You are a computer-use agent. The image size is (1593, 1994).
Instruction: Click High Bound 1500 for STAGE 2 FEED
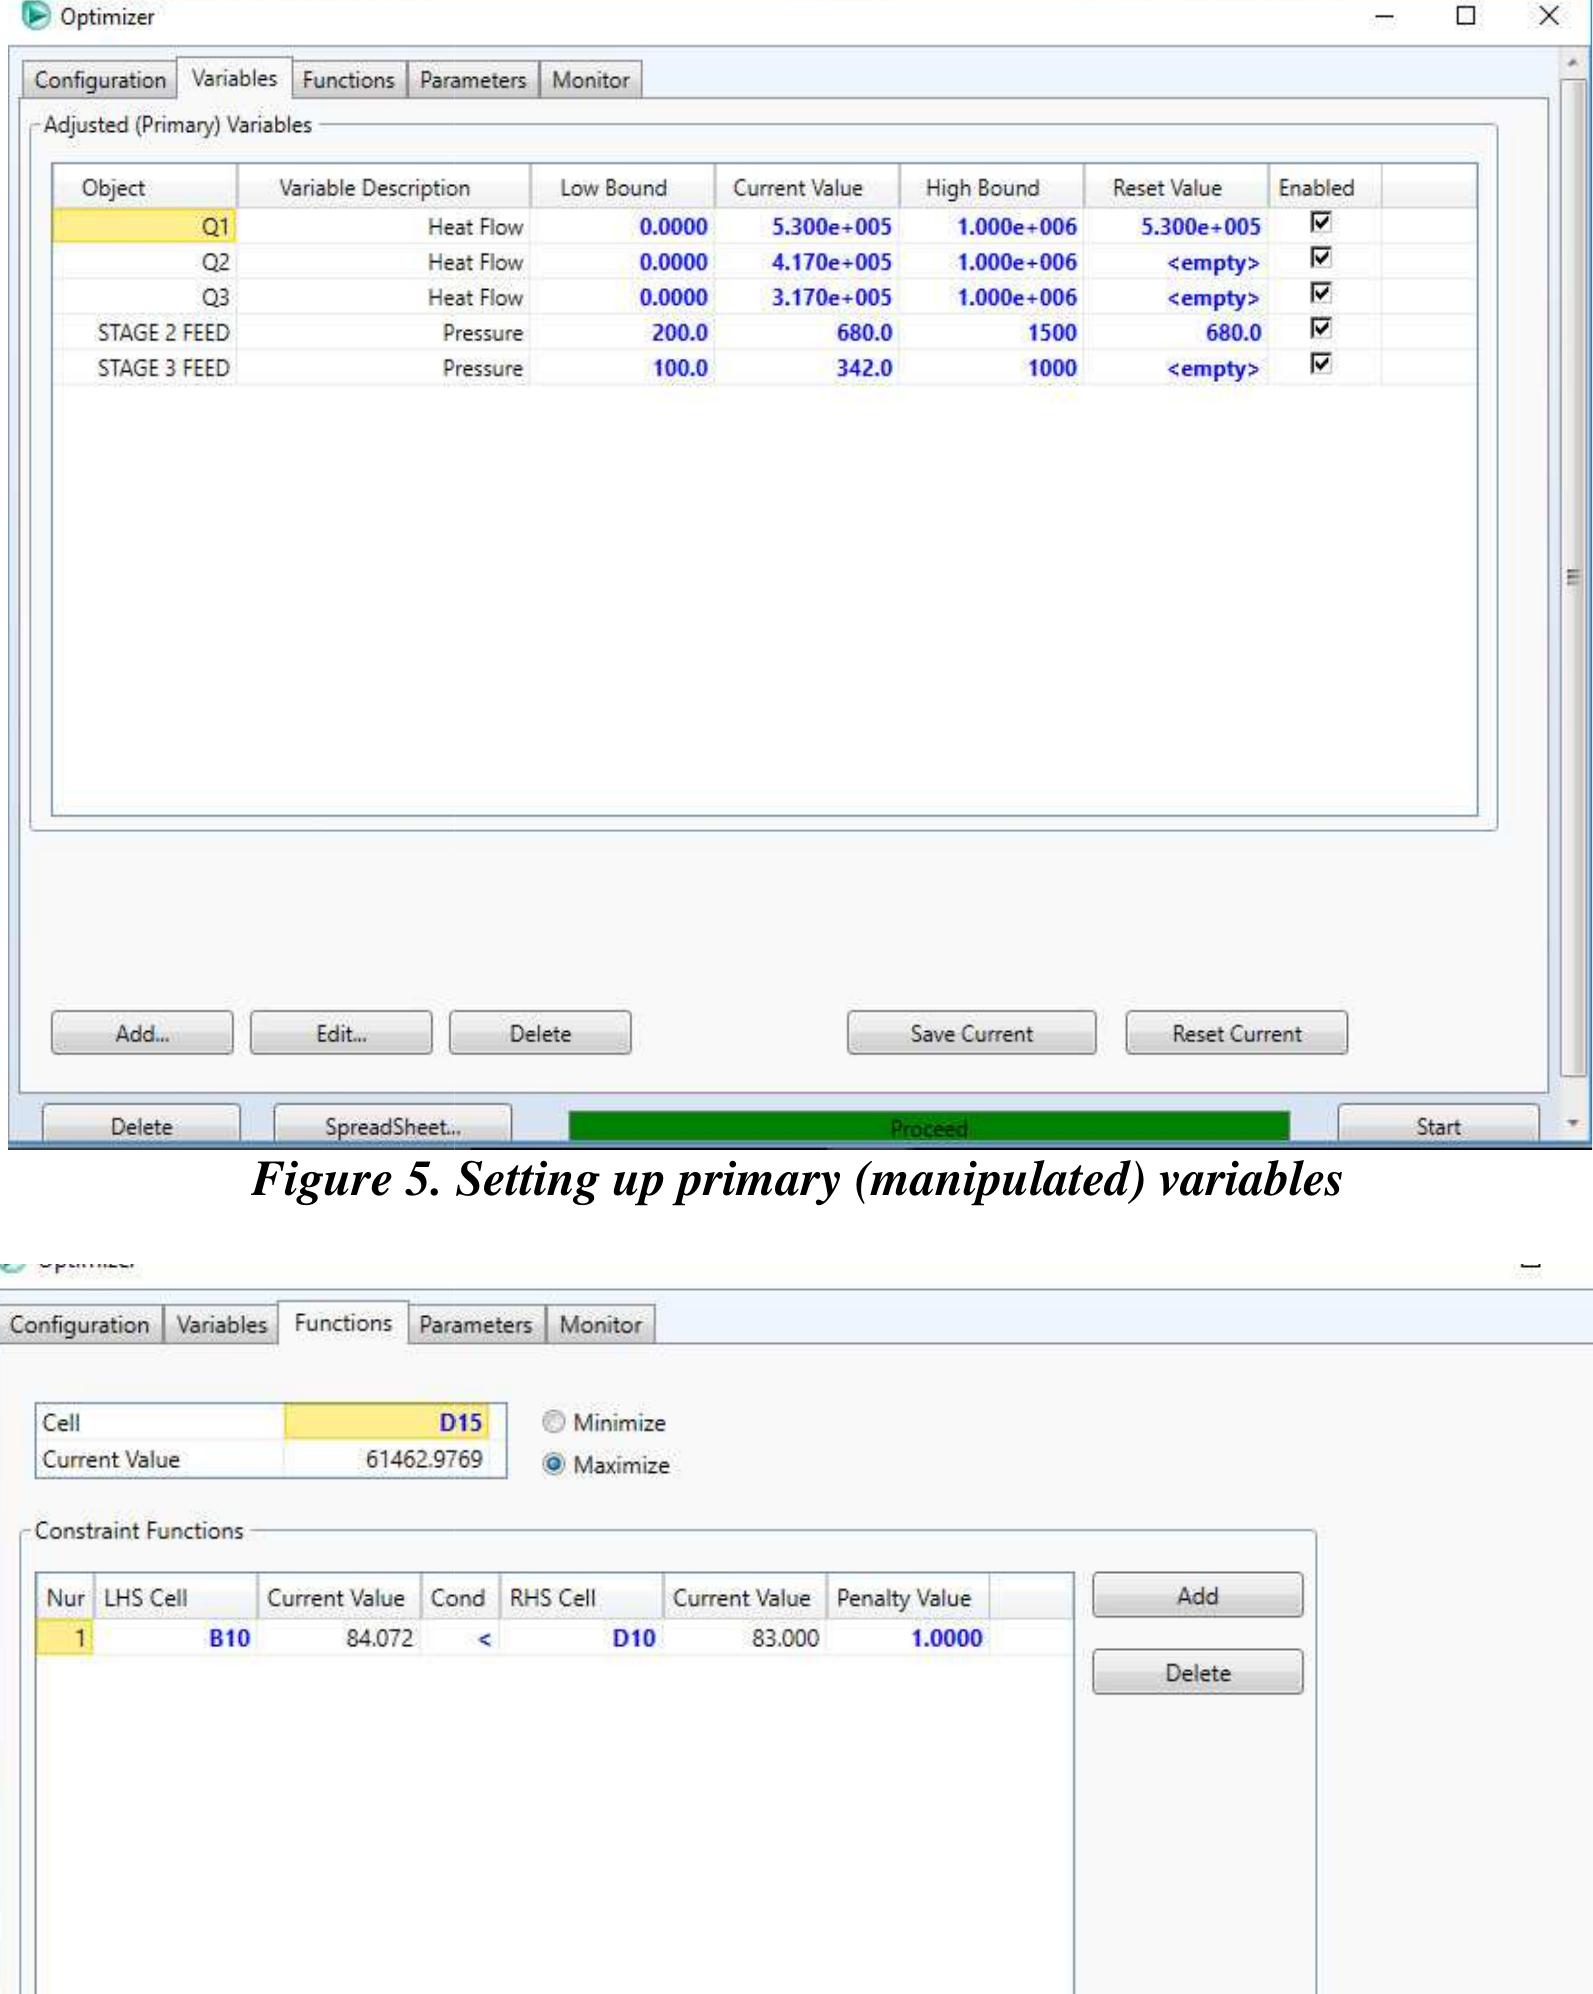992,333
